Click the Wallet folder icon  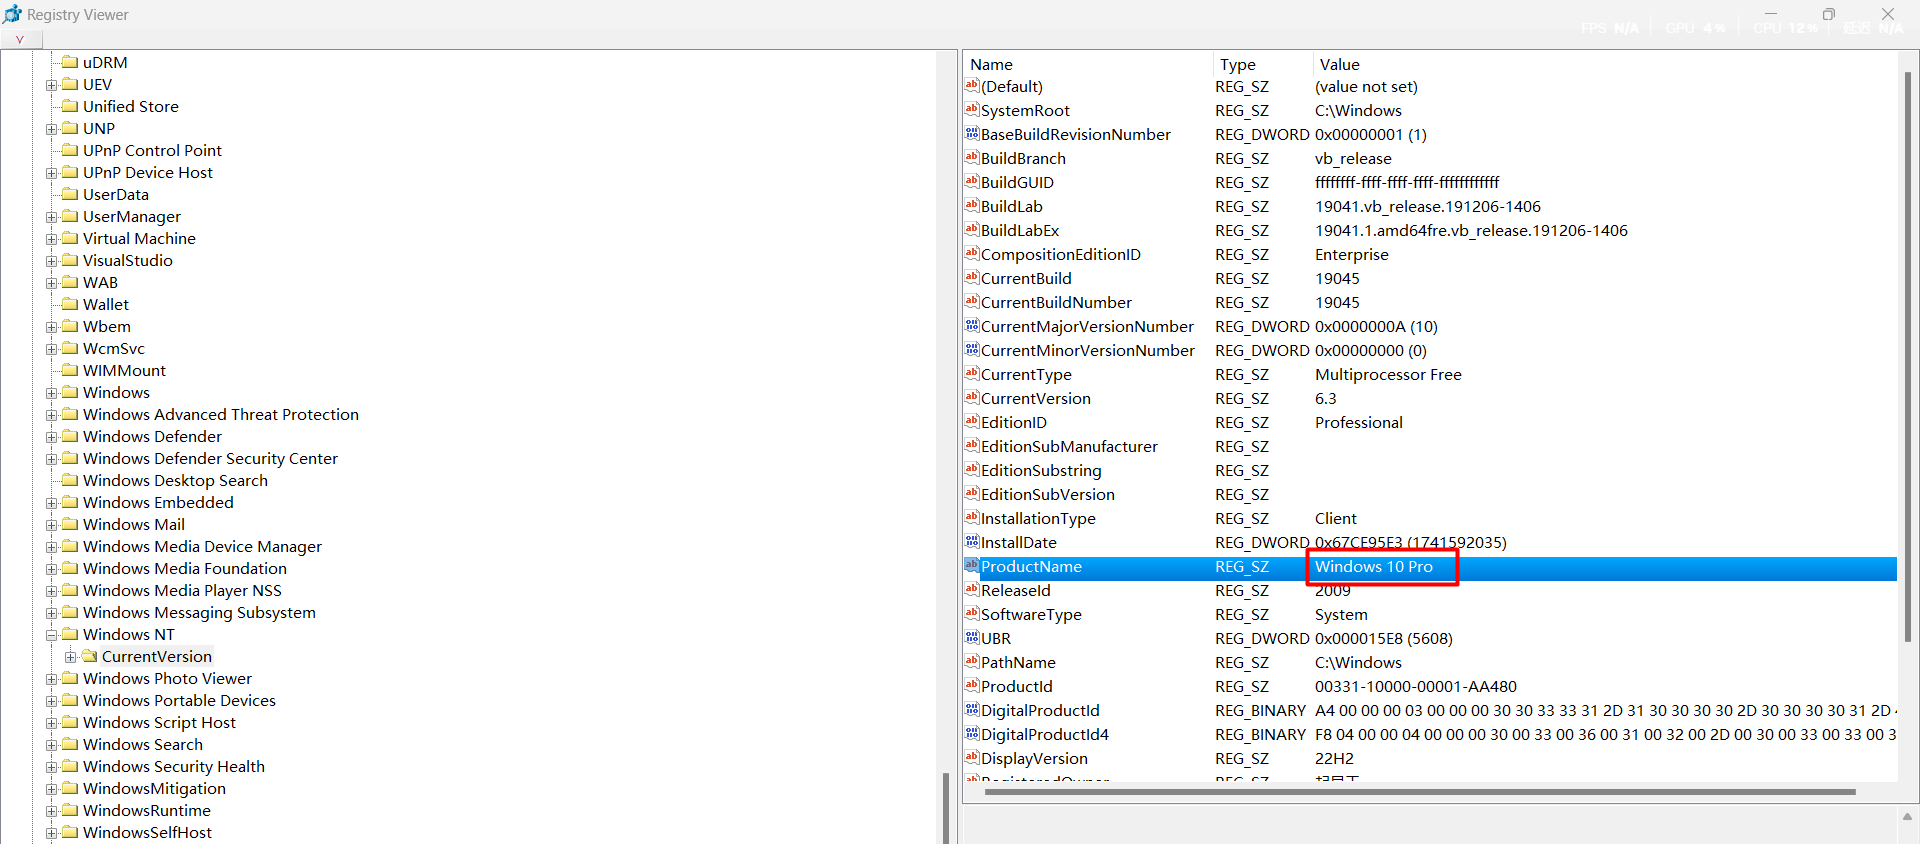pos(70,304)
